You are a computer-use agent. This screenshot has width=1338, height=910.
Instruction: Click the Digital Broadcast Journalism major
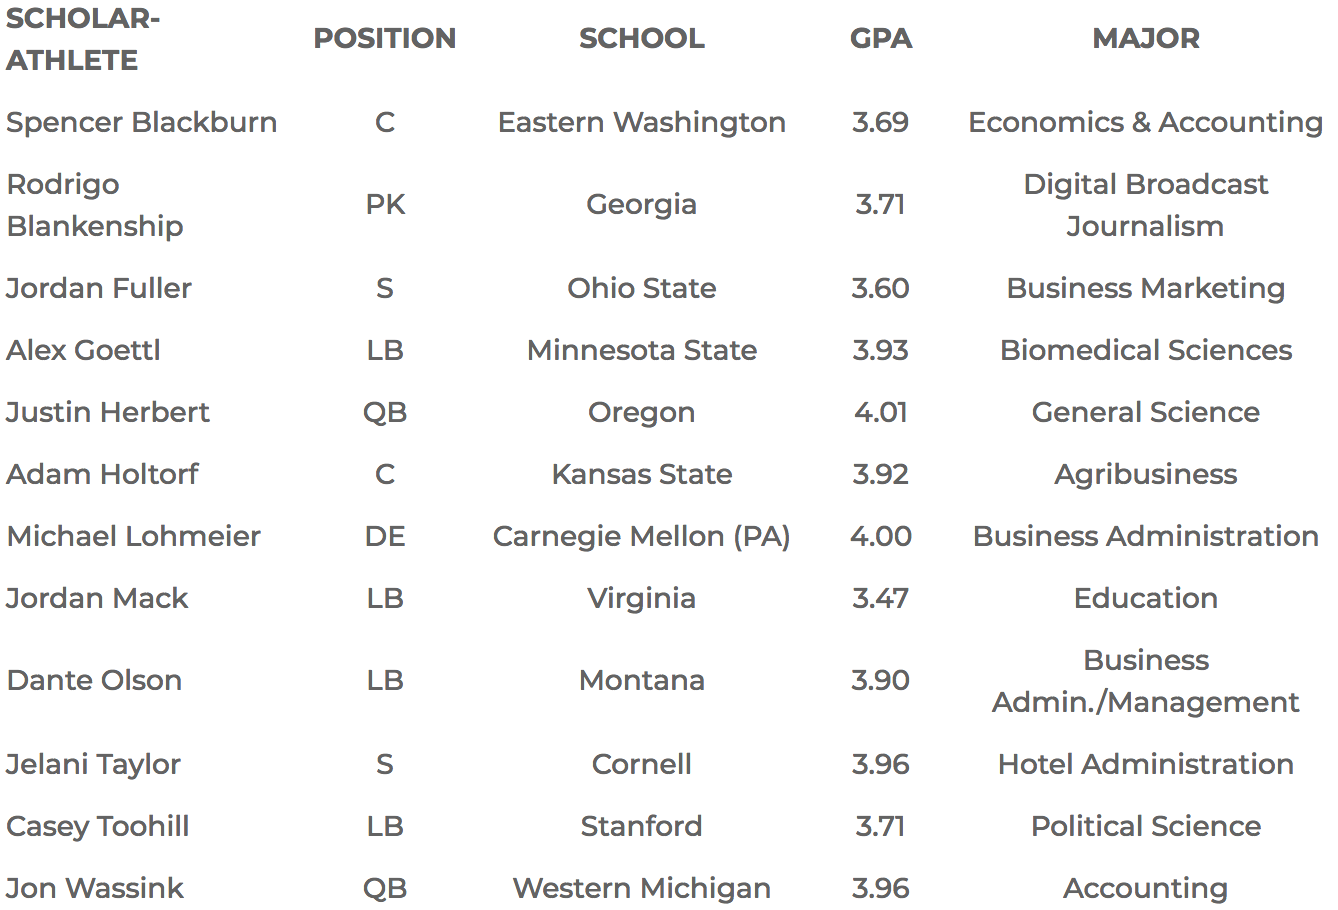tap(1146, 205)
